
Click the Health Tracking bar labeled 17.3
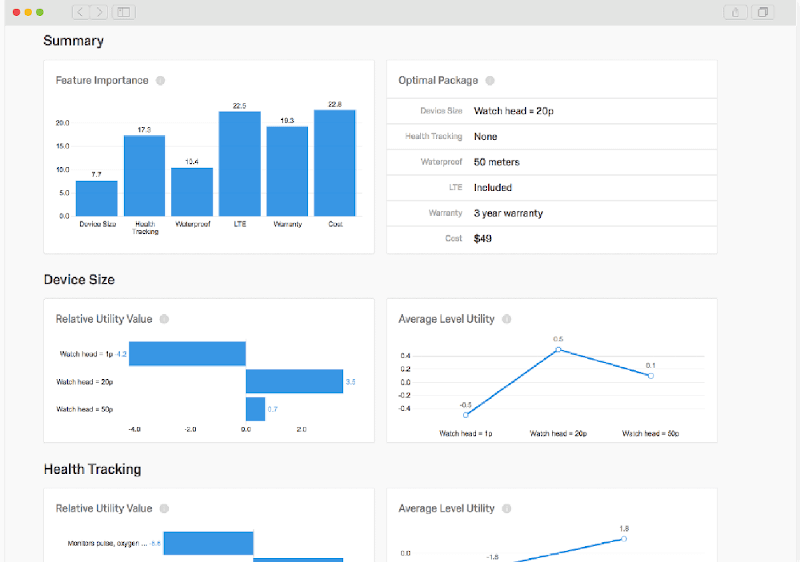144,176
